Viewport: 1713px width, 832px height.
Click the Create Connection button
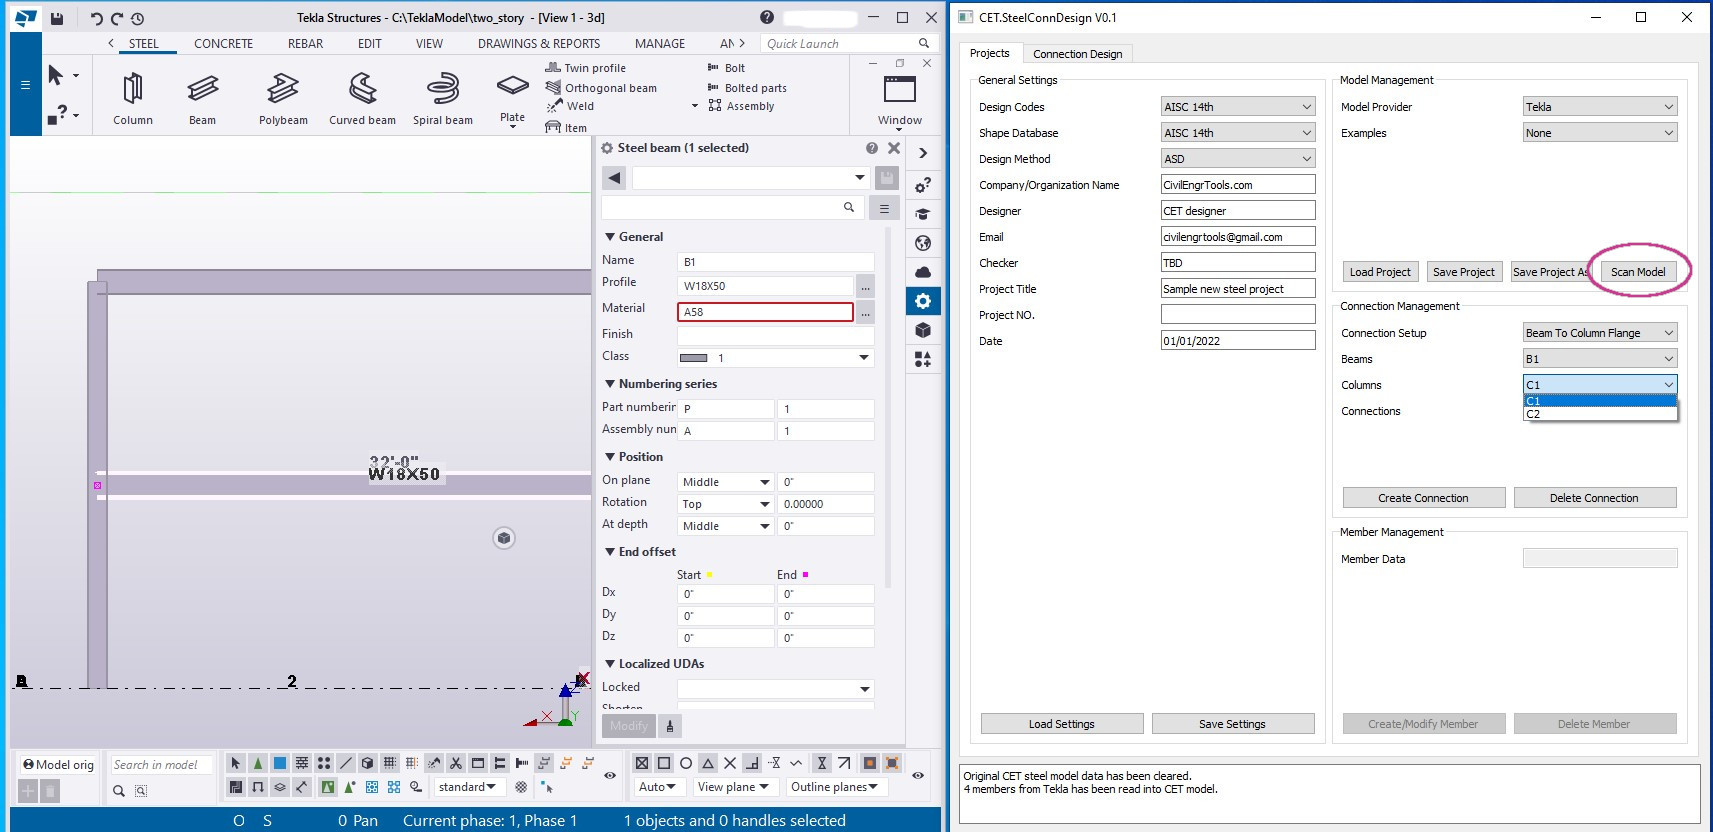(x=1423, y=498)
